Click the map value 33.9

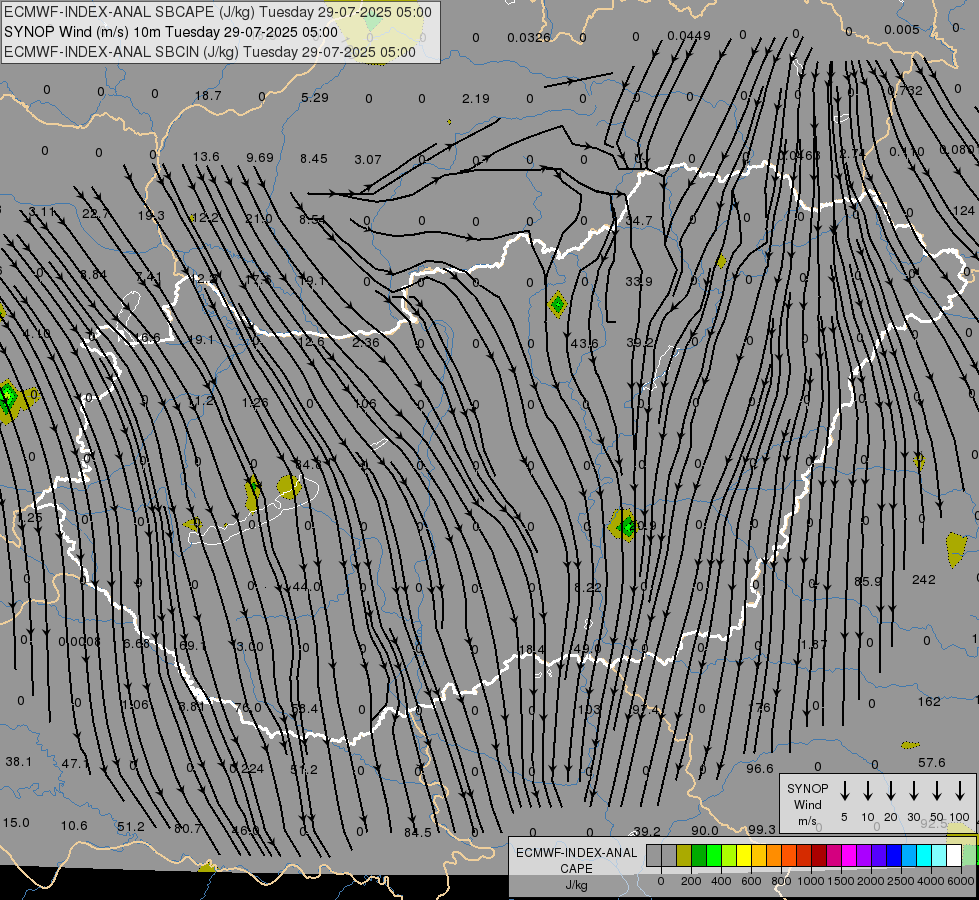(639, 282)
